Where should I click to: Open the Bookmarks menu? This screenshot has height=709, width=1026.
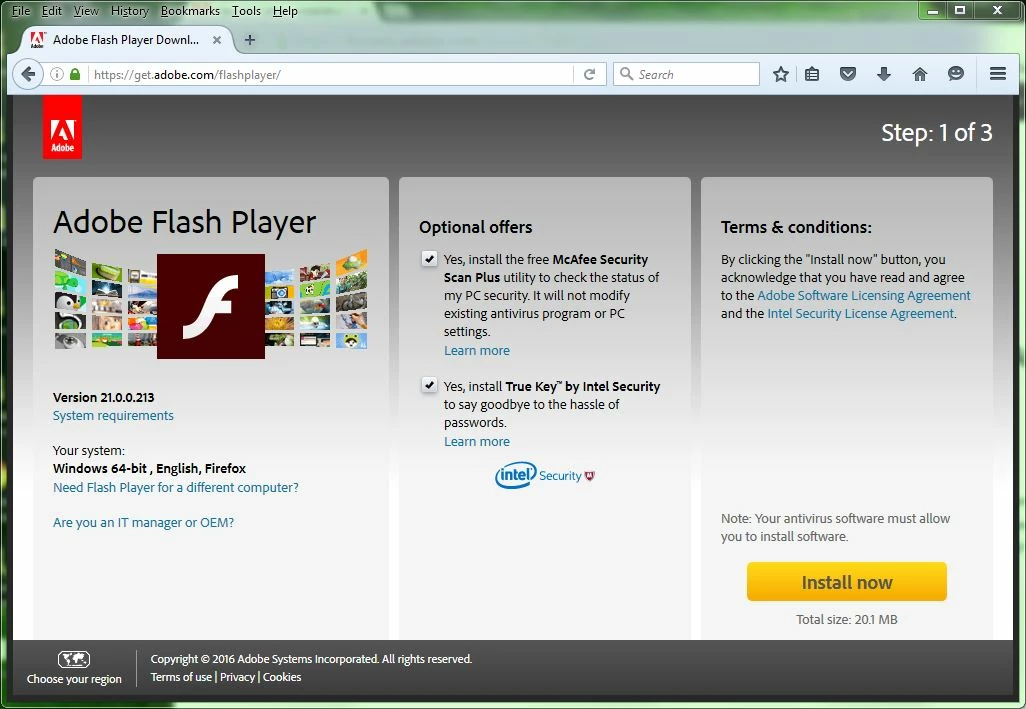[x=190, y=11]
